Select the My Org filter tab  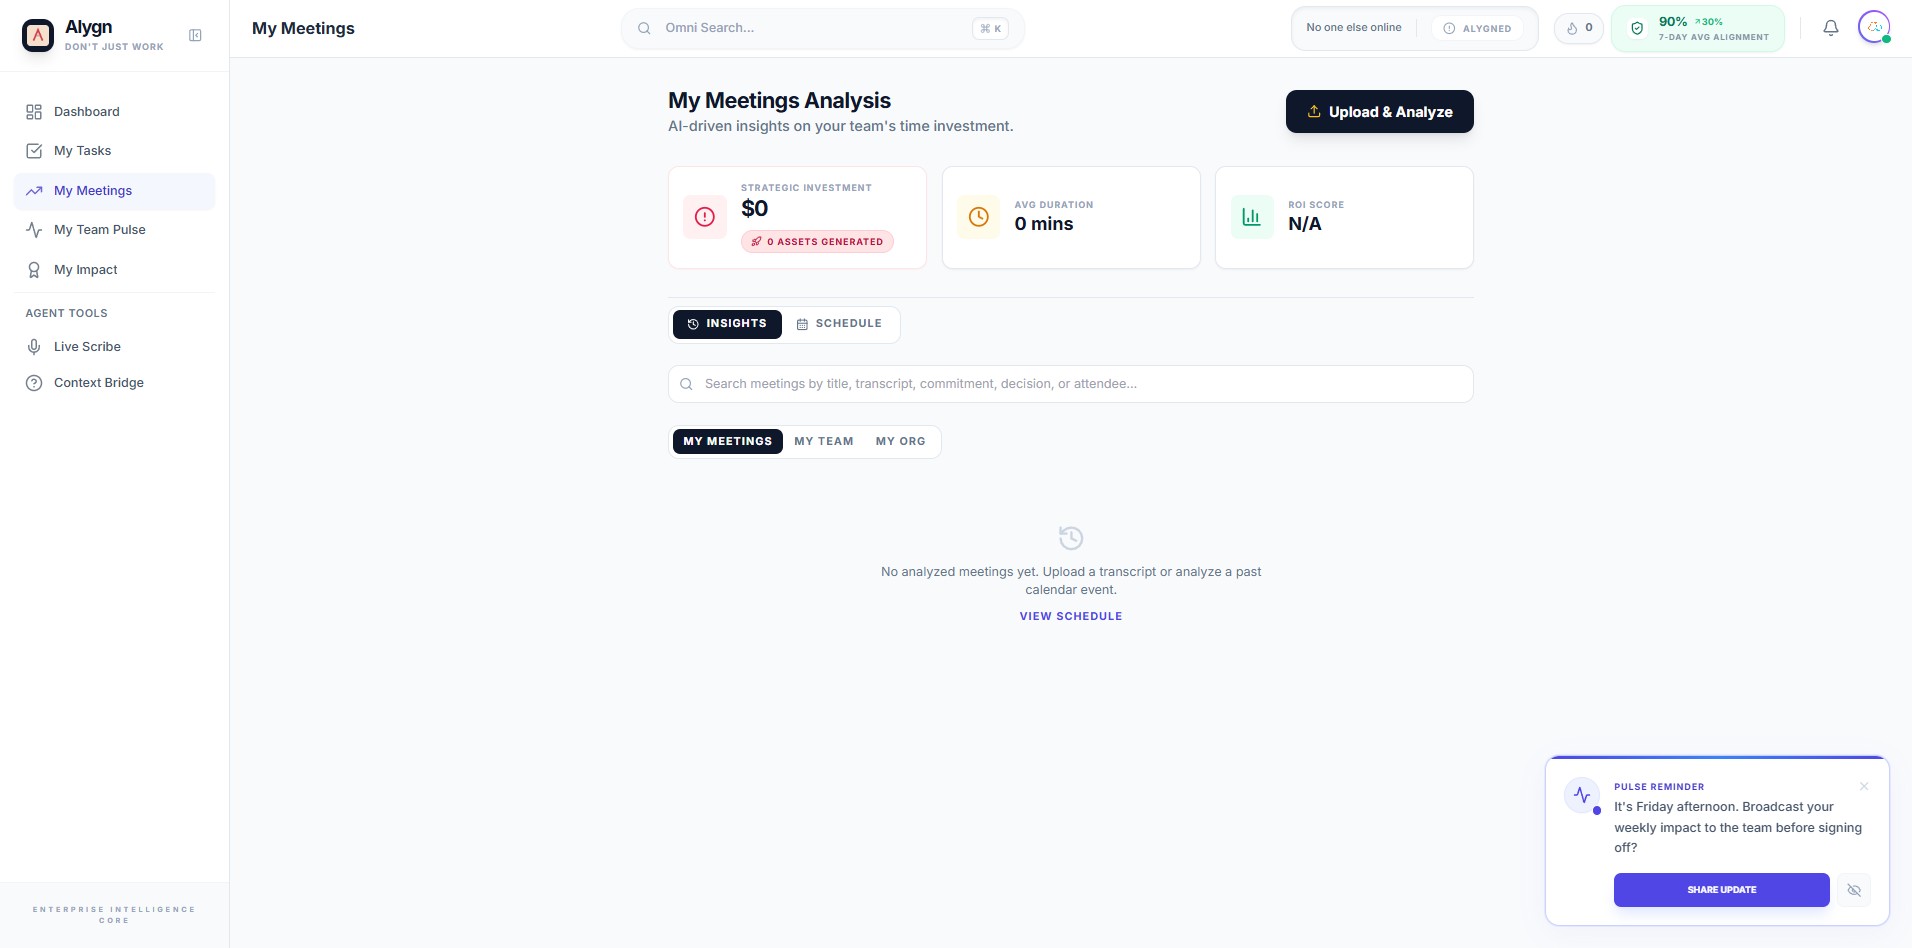point(900,441)
